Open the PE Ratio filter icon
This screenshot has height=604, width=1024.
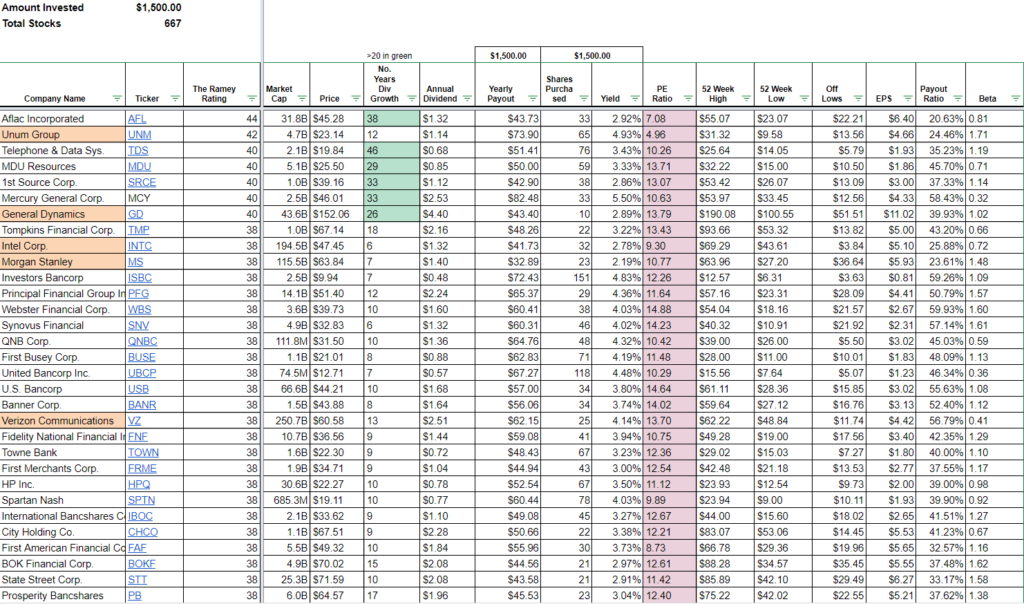tap(687, 97)
